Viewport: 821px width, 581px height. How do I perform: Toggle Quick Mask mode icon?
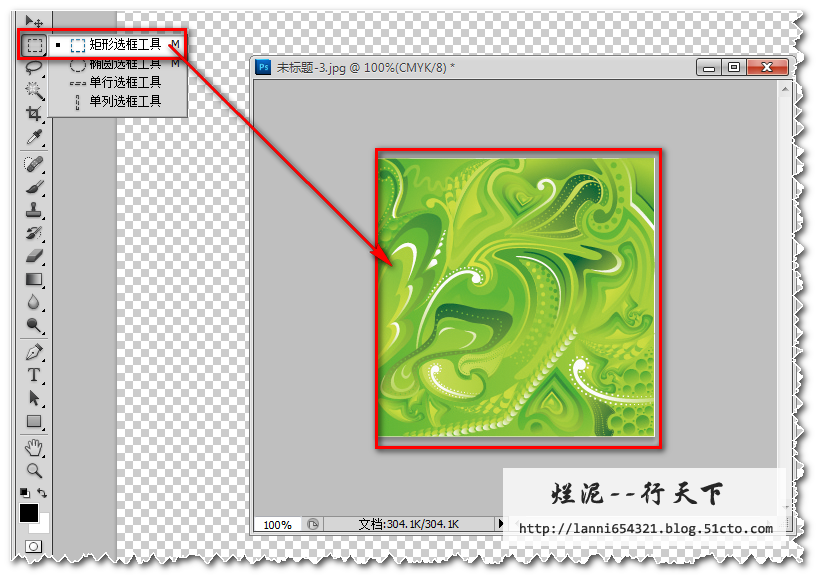click(34, 546)
